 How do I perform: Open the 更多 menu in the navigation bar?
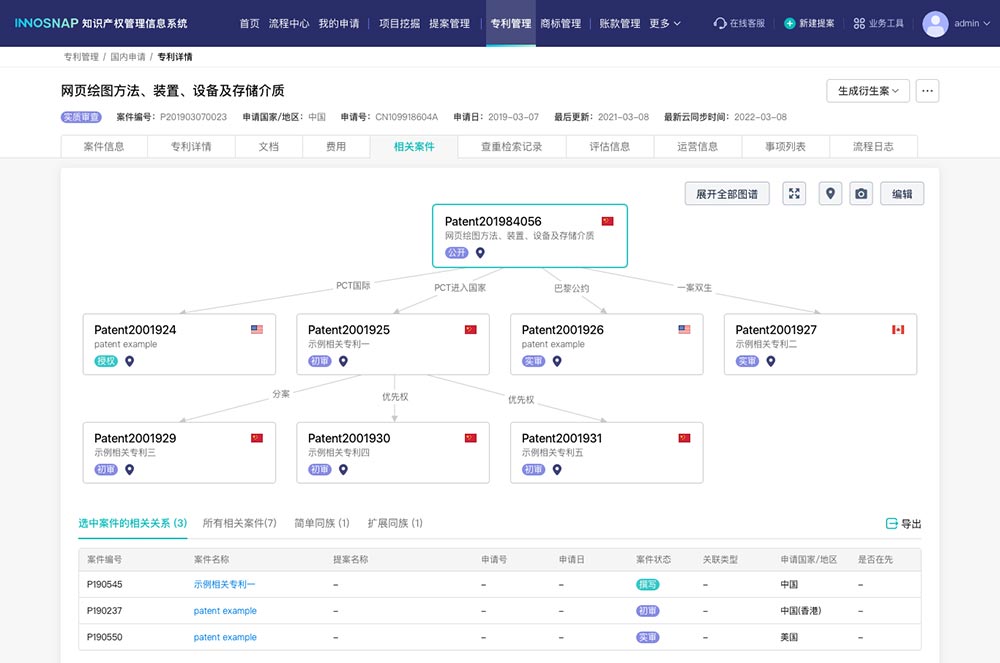(x=665, y=23)
